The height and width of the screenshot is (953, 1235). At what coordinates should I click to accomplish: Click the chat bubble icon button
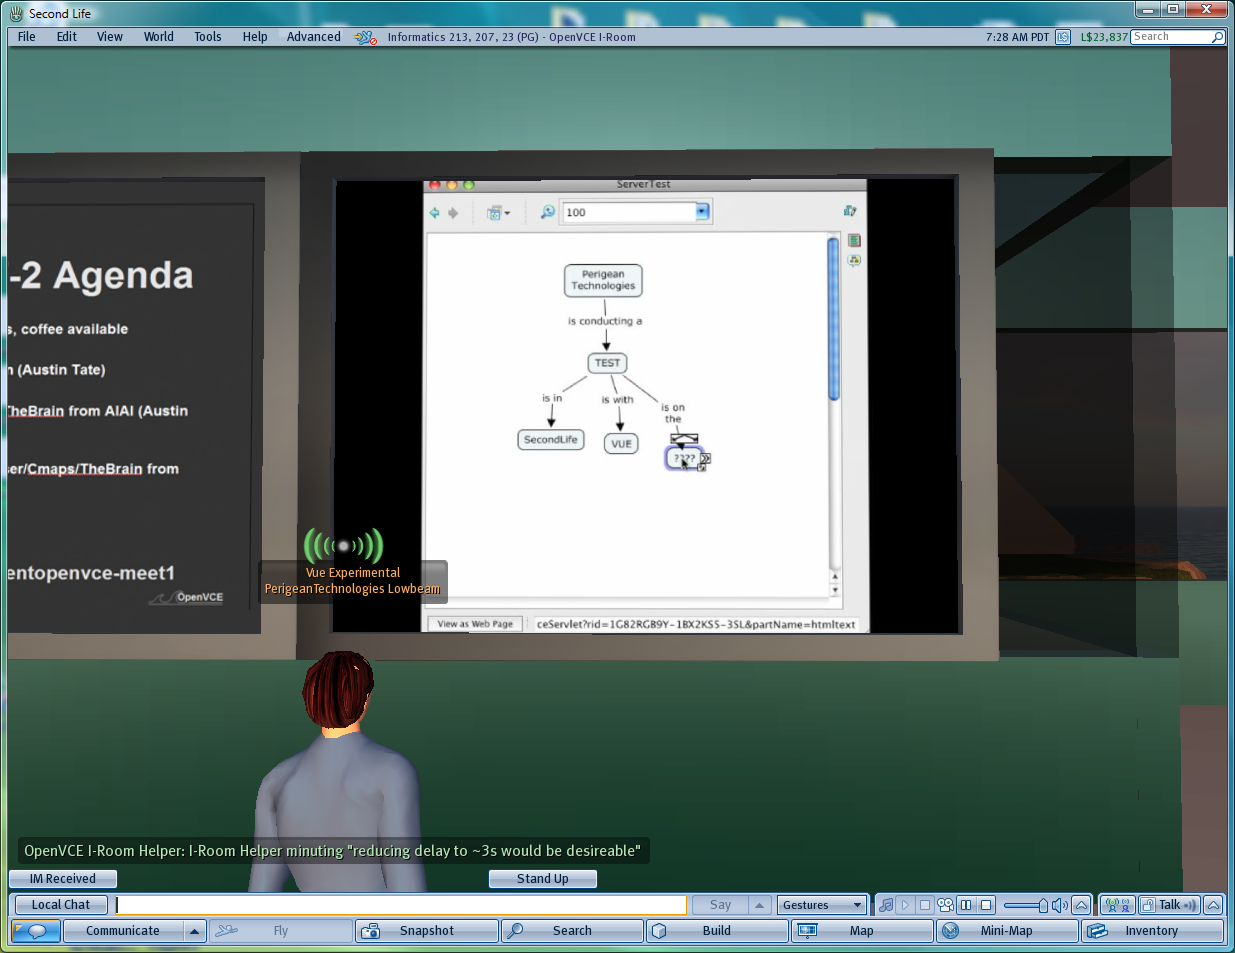point(36,931)
